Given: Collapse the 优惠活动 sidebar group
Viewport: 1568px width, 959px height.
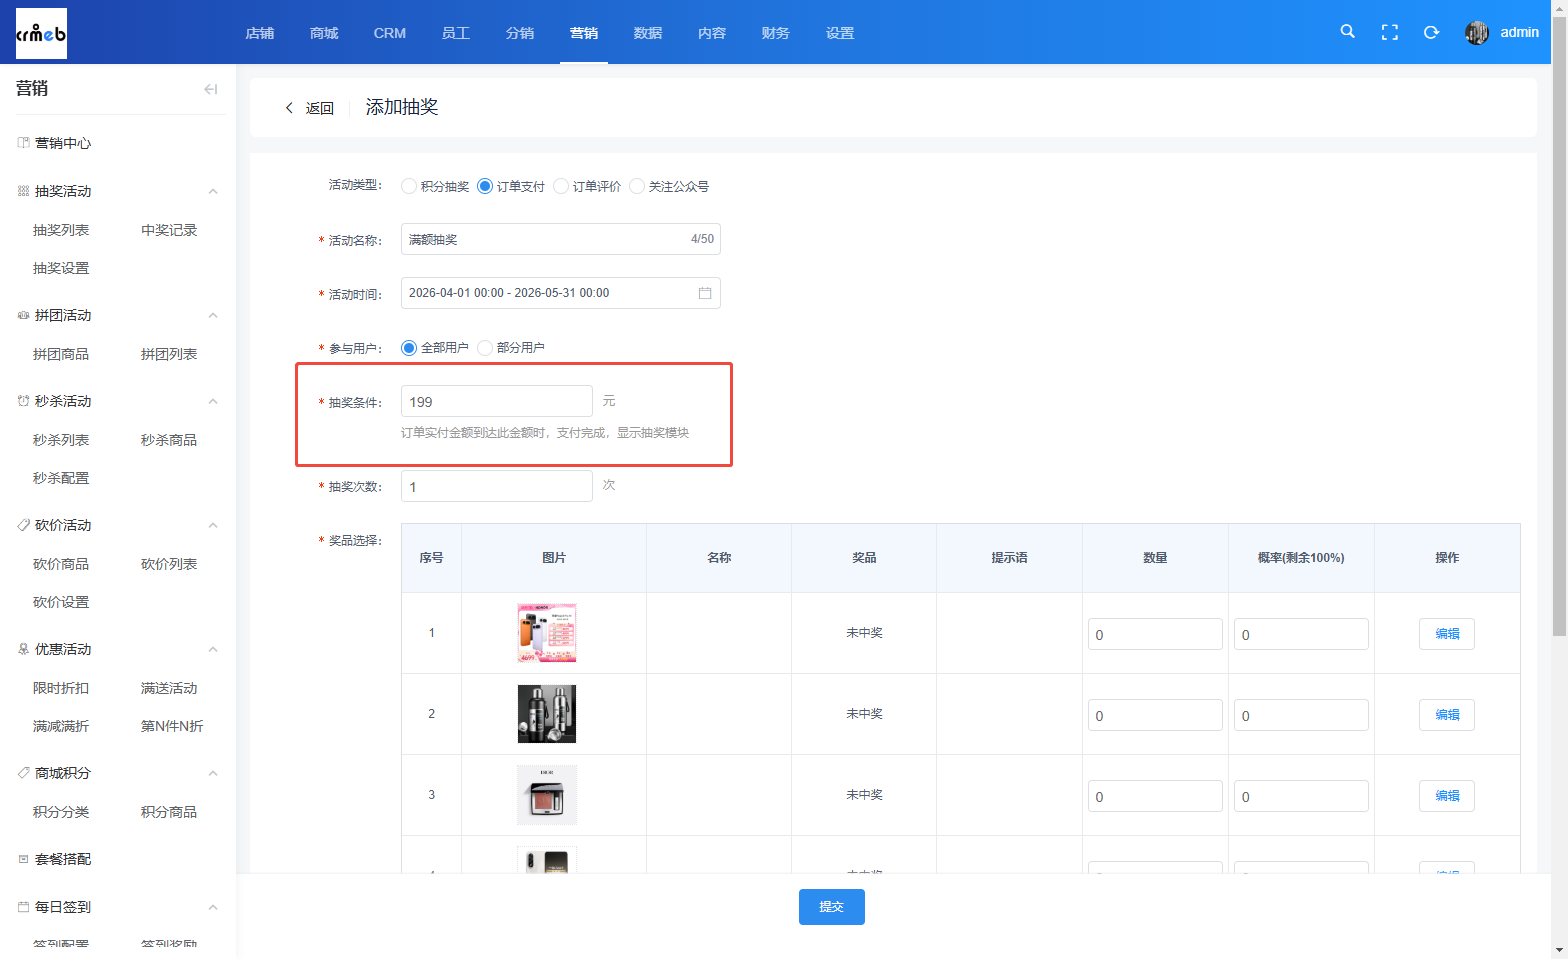Looking at the screenshot, I should 213,649.
